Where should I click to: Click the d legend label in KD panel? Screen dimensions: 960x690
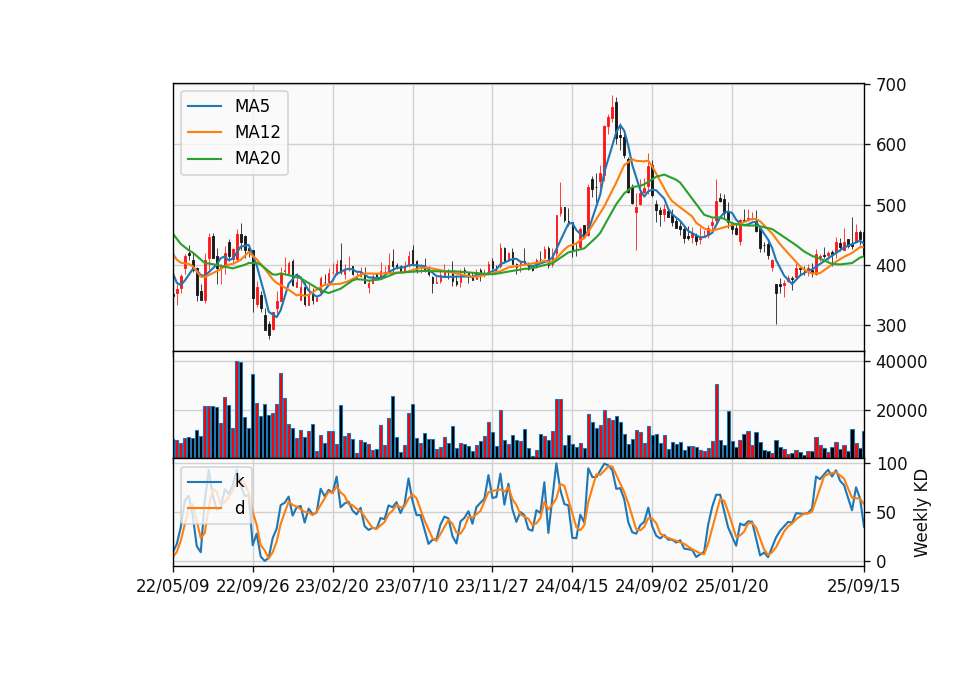pos(239,508)
